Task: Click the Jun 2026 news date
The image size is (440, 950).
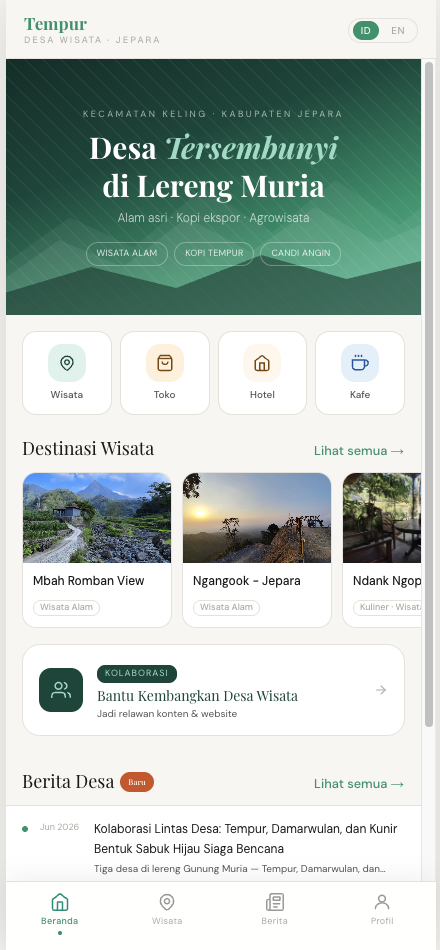Action: click(59, 827)
